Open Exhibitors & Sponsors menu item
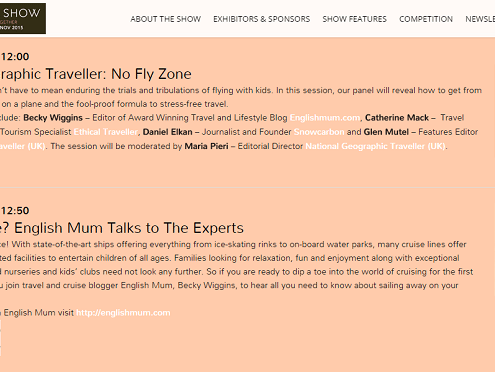 pos(262,19)
